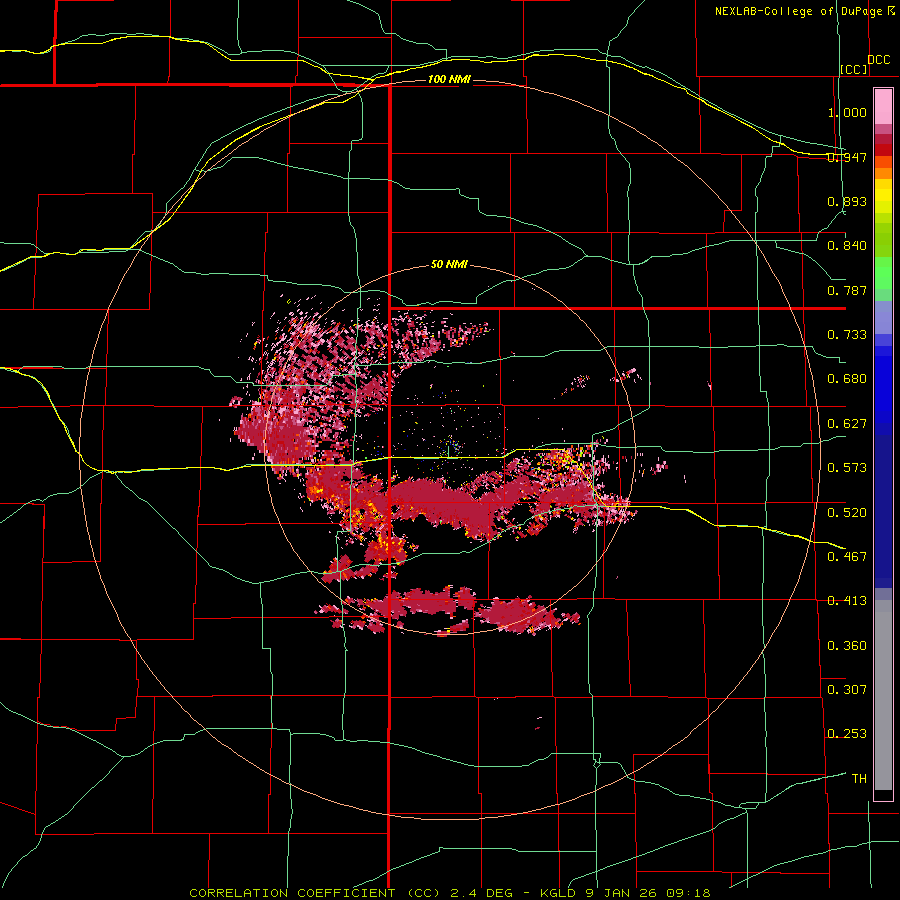Click the 0.360 value on the color scale

pos(847,646)
